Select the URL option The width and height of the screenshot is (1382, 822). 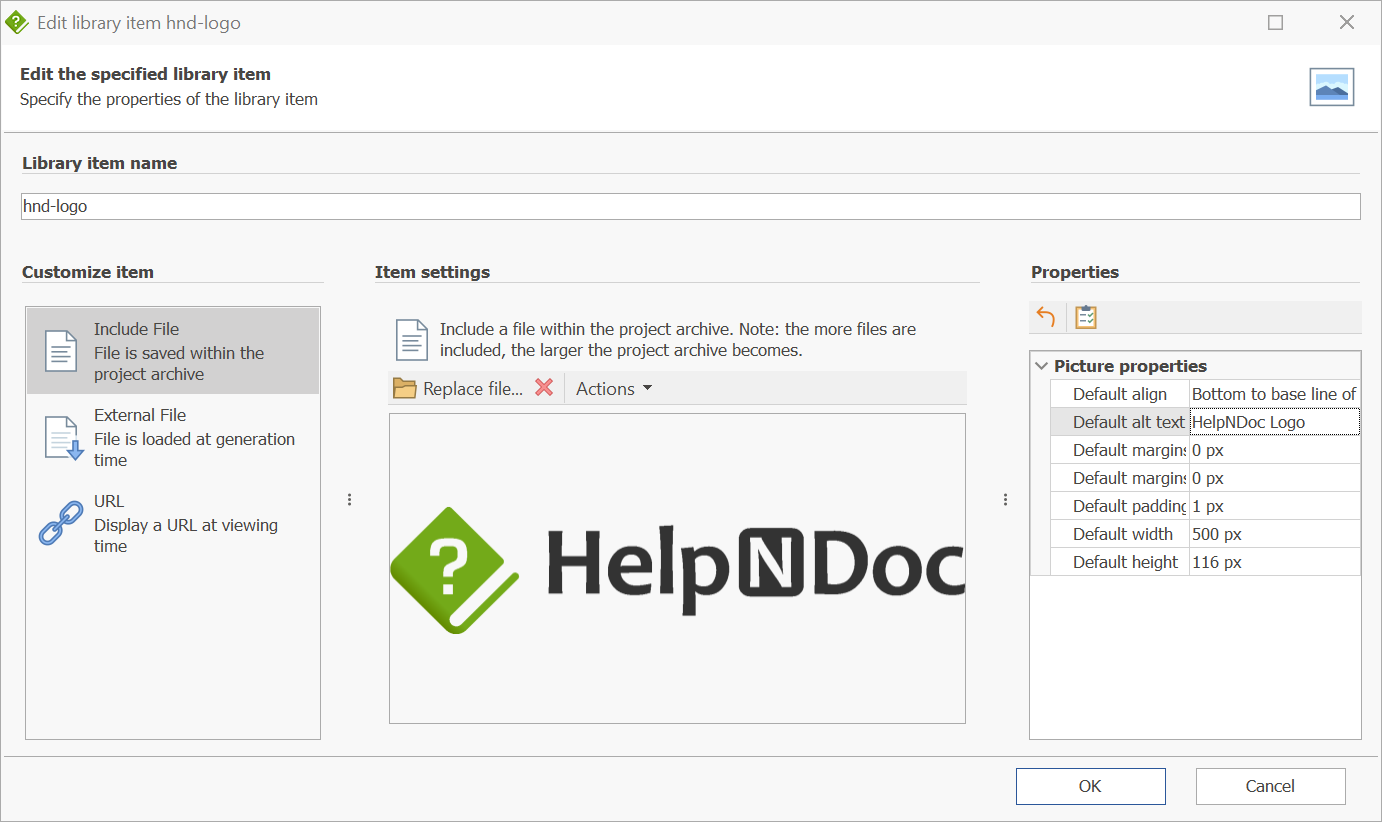point(173,523)
